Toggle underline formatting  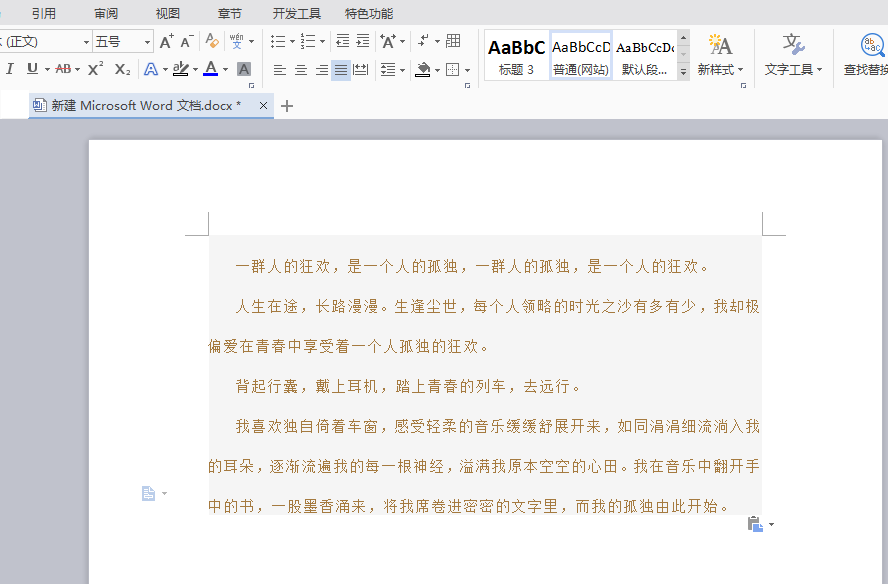pyautogui.click(x=32, y=69)
